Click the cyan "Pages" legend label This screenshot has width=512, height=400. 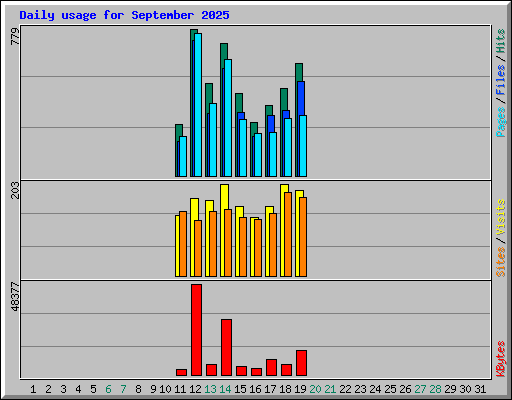[500, 122]
